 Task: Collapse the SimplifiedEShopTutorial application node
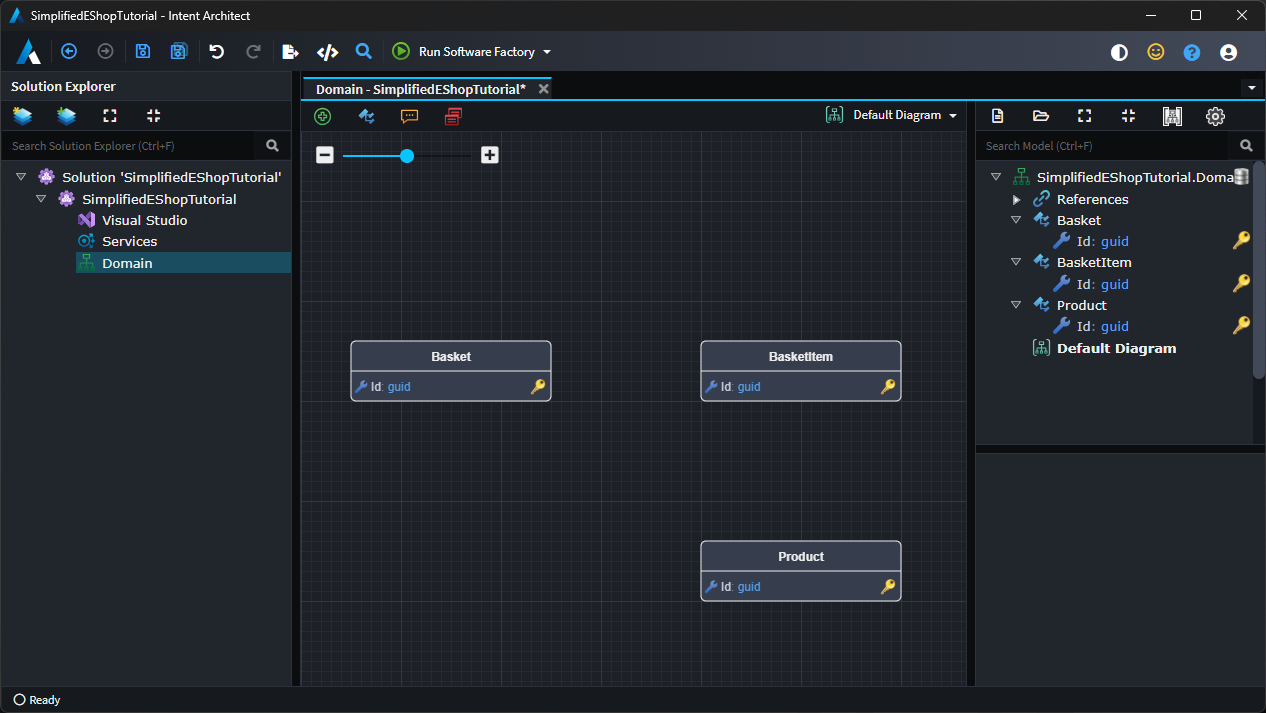tap(41, 199)
